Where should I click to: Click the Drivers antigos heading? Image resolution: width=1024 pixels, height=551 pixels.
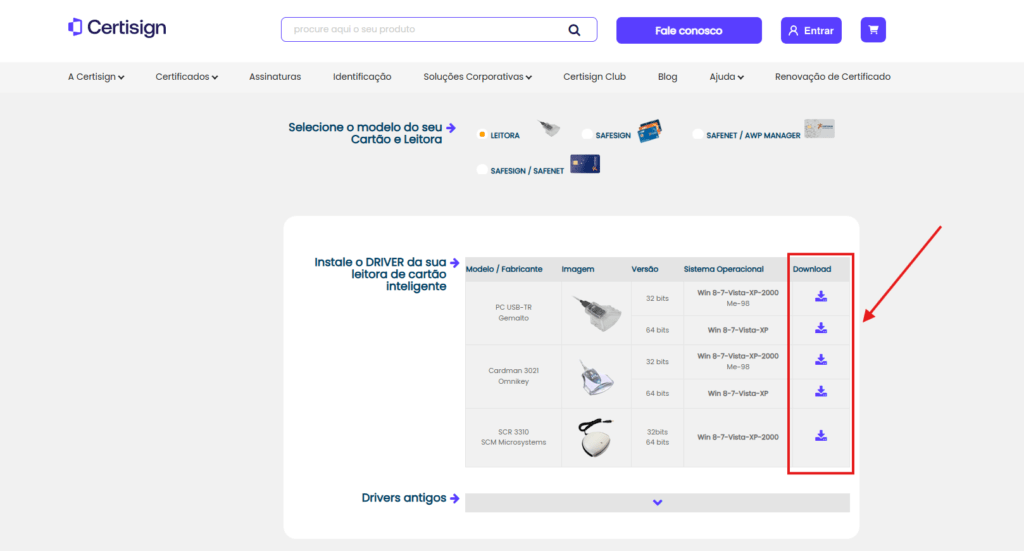tap(404, 498)
